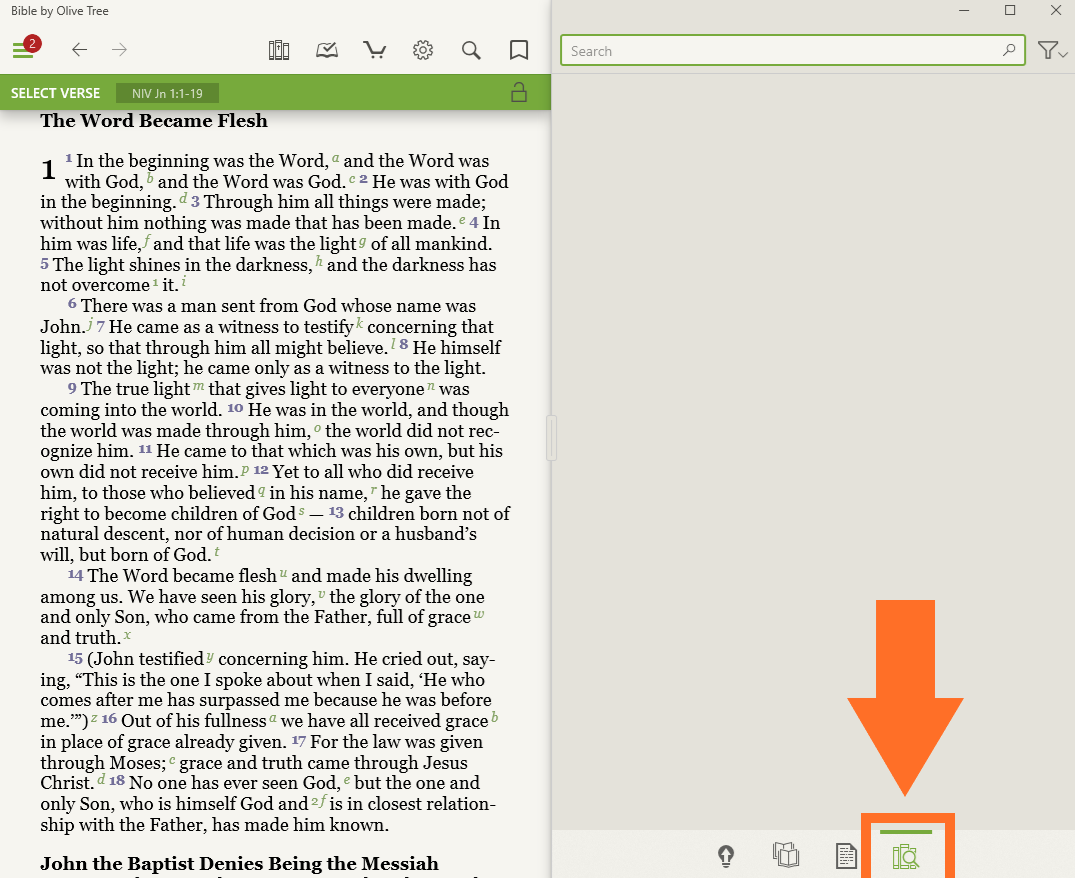Switch to the Resource Guide lightbulb tab
Screen dimensions: 1075x878
[727, 856]
